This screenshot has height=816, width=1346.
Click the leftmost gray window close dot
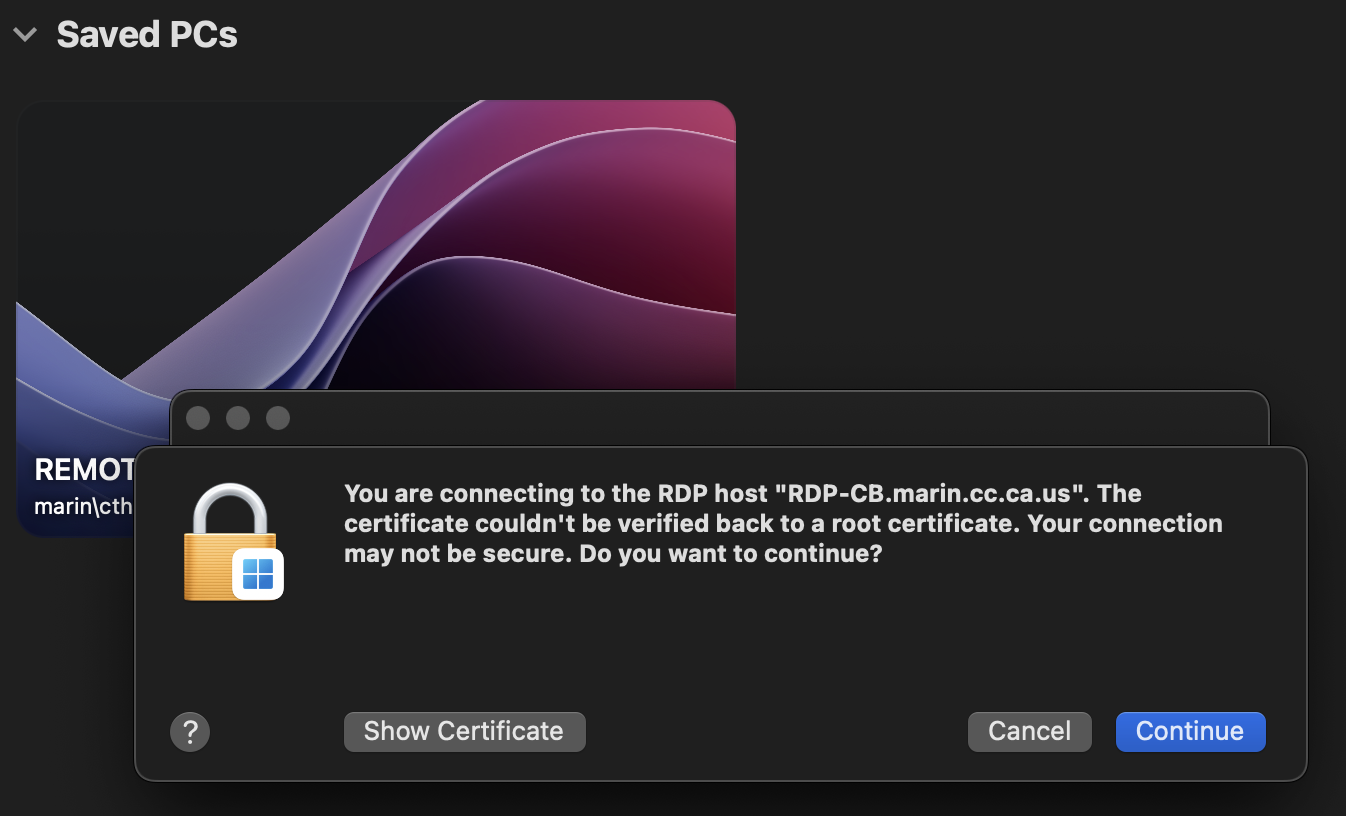click(x=198, y=418)
